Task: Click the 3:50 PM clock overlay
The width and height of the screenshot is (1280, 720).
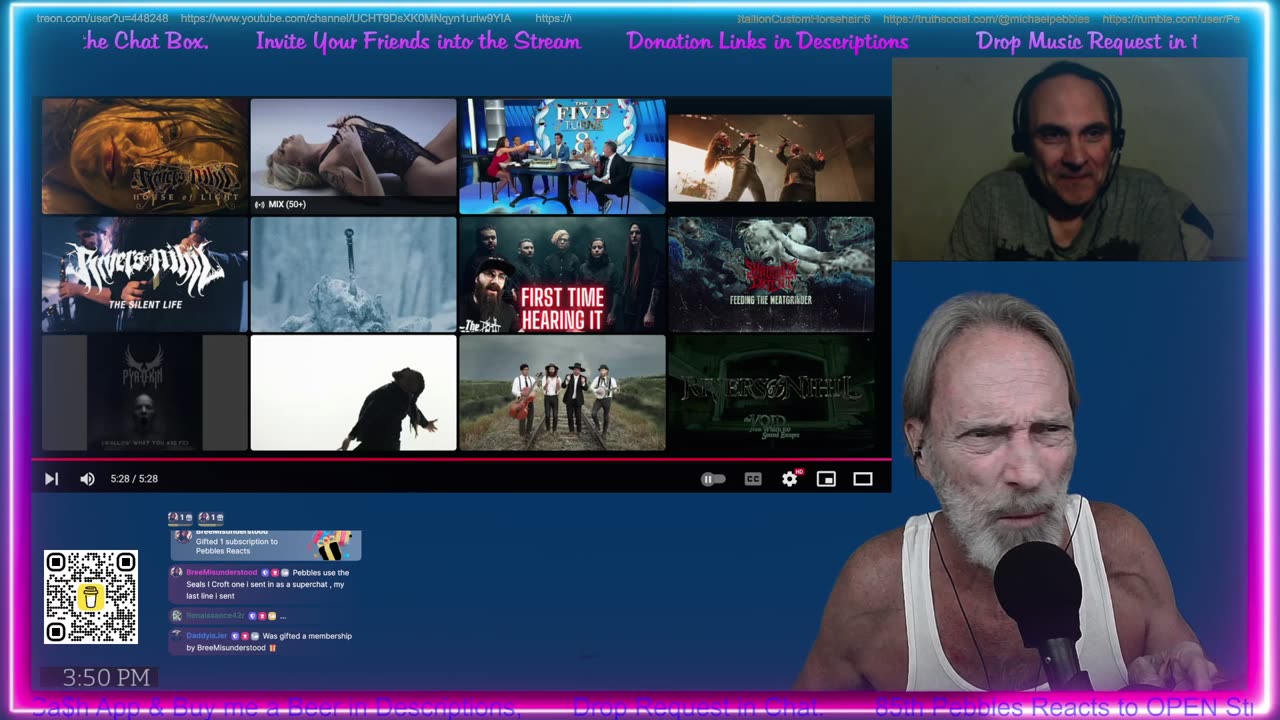Action: click(x=106, y=678)
